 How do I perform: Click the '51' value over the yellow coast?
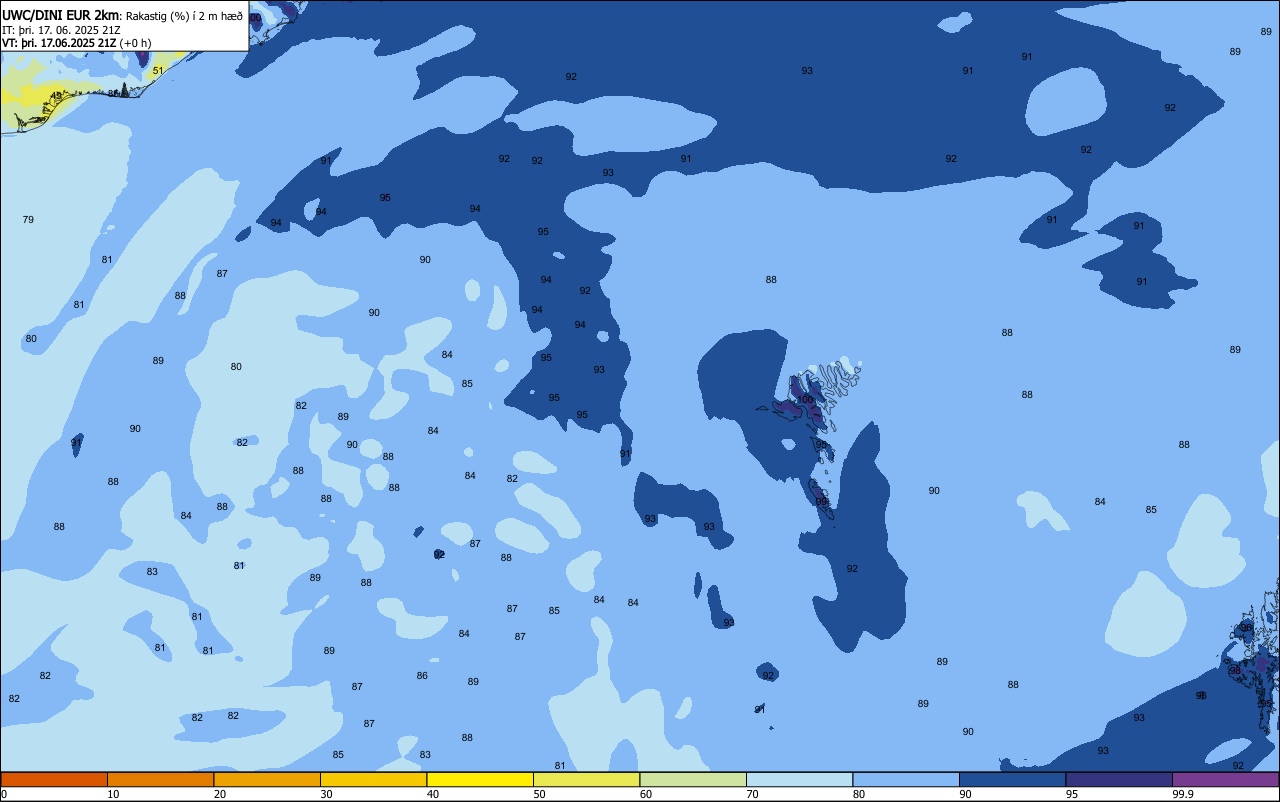tap(158, 71)
